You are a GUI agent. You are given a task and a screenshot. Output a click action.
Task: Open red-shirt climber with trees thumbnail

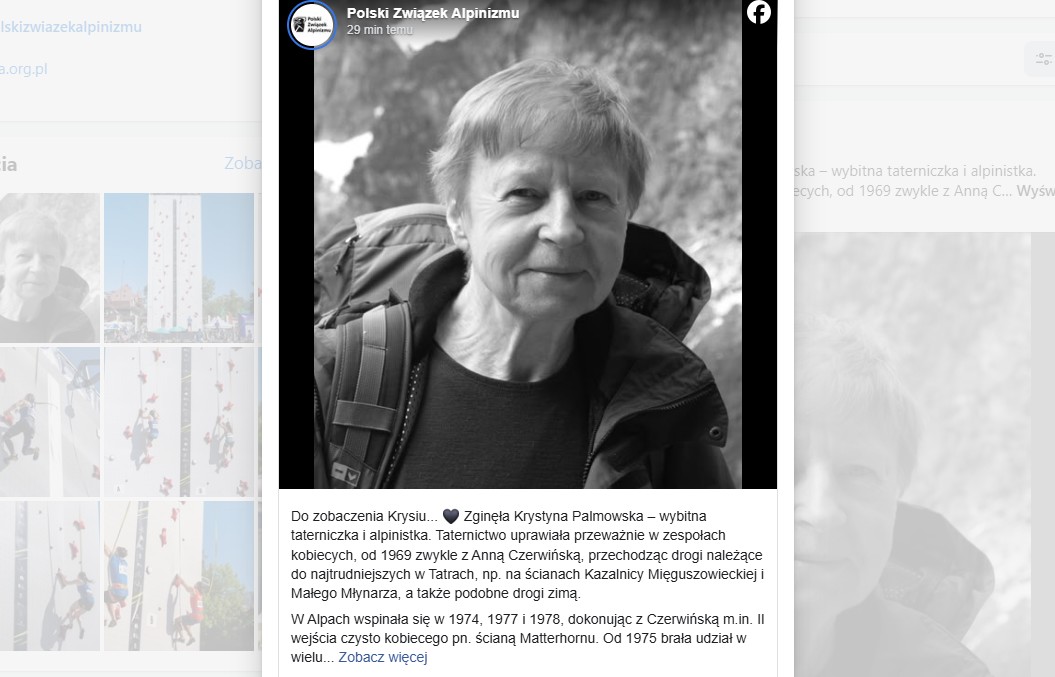coord(179,576)
